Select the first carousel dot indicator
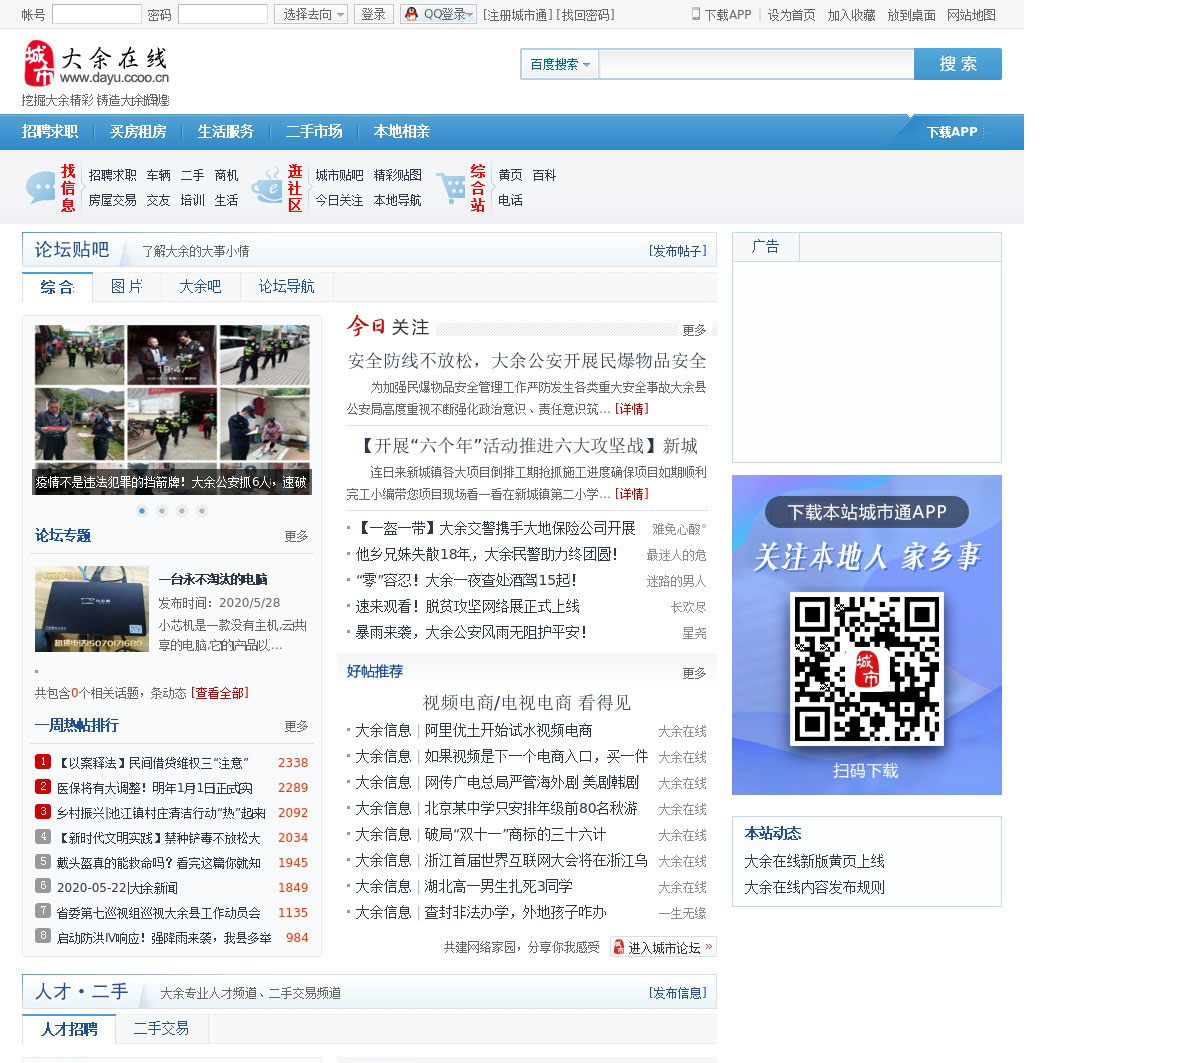Viewport: 1200px width, 1063px height. pos(142,511)
